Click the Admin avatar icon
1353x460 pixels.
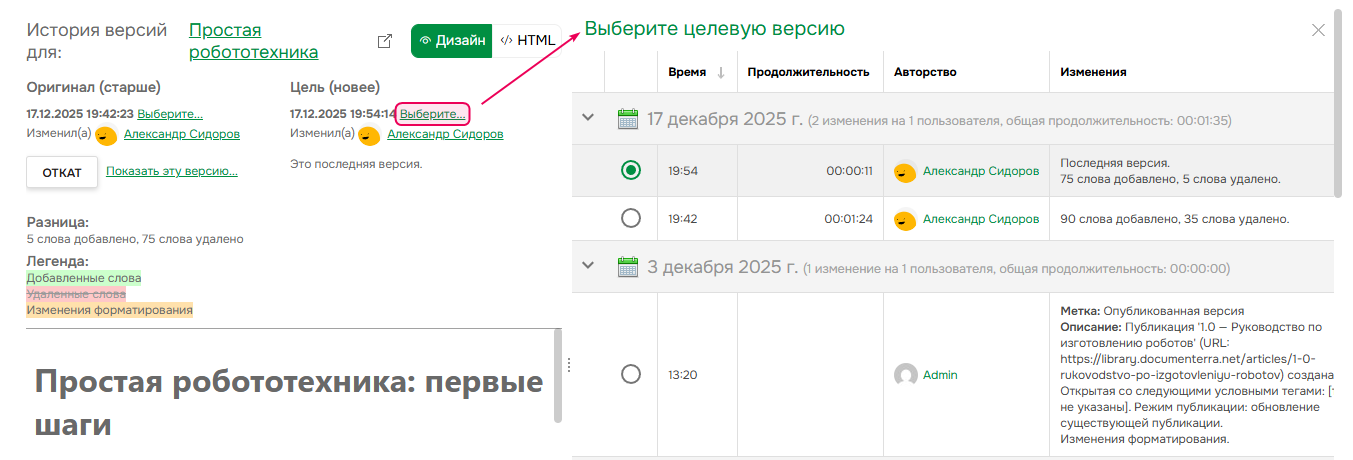point(905,375)
